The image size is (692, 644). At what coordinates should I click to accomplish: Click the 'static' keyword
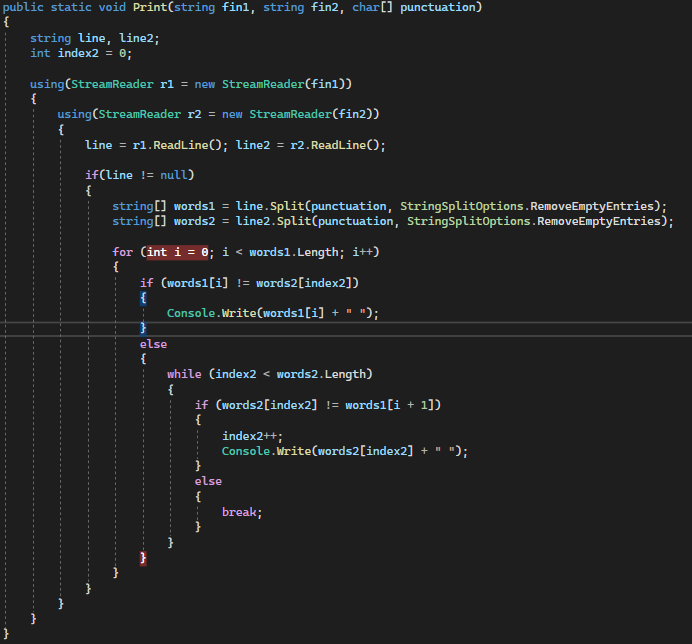(x=71, y=7)
